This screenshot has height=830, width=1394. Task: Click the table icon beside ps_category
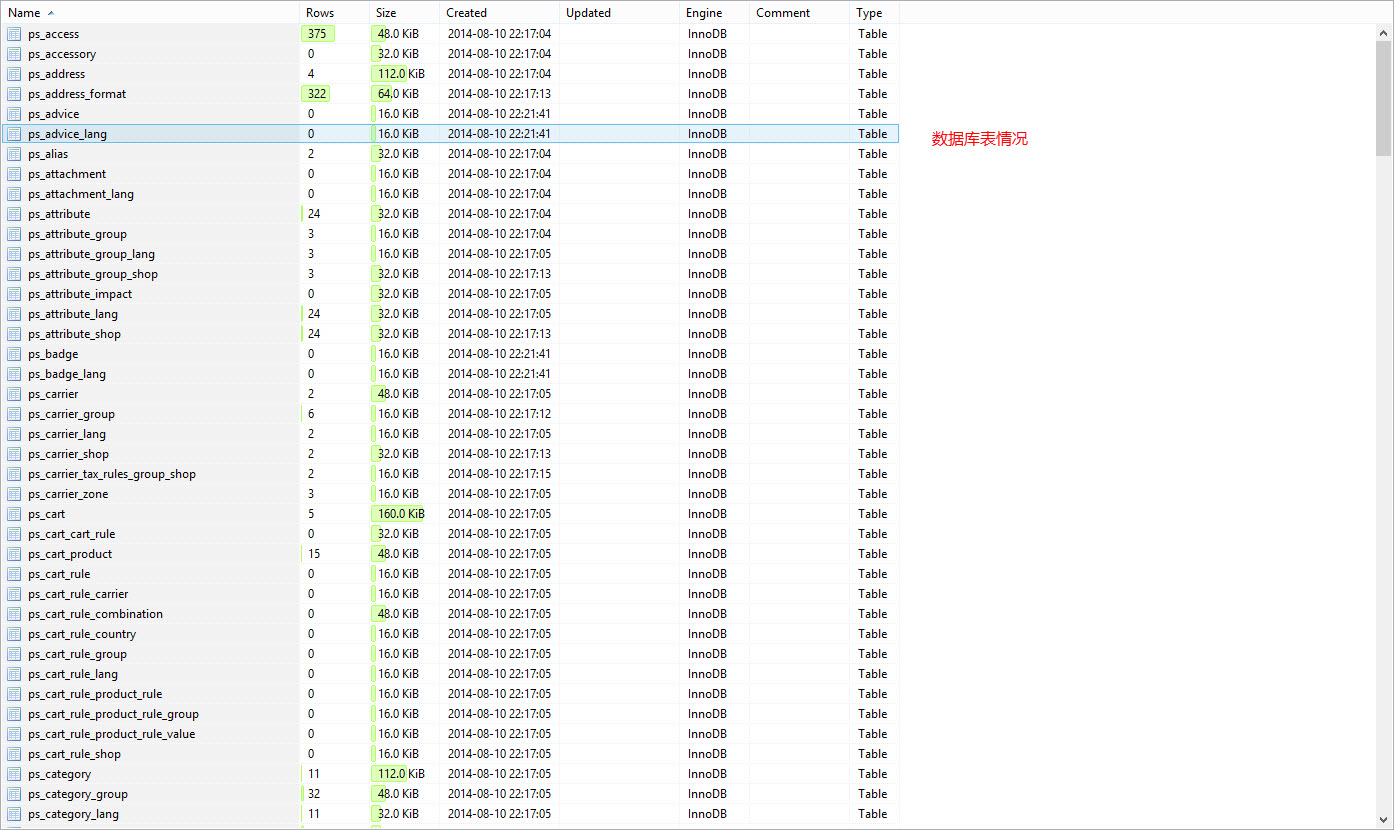tap(14, 774)
